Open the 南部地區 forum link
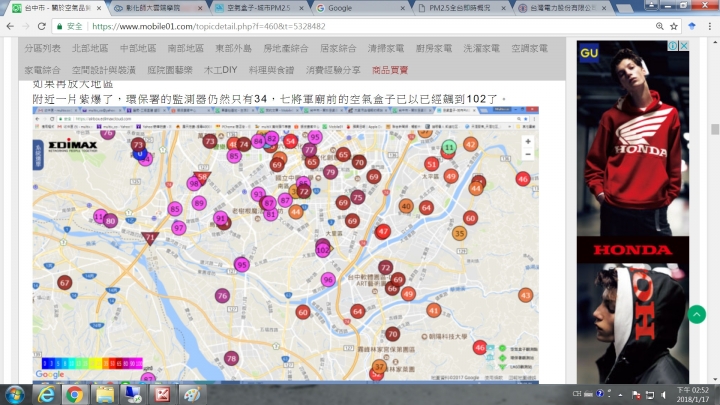The height and width of the screenshot is (405, 720). [x=186, y=48]
